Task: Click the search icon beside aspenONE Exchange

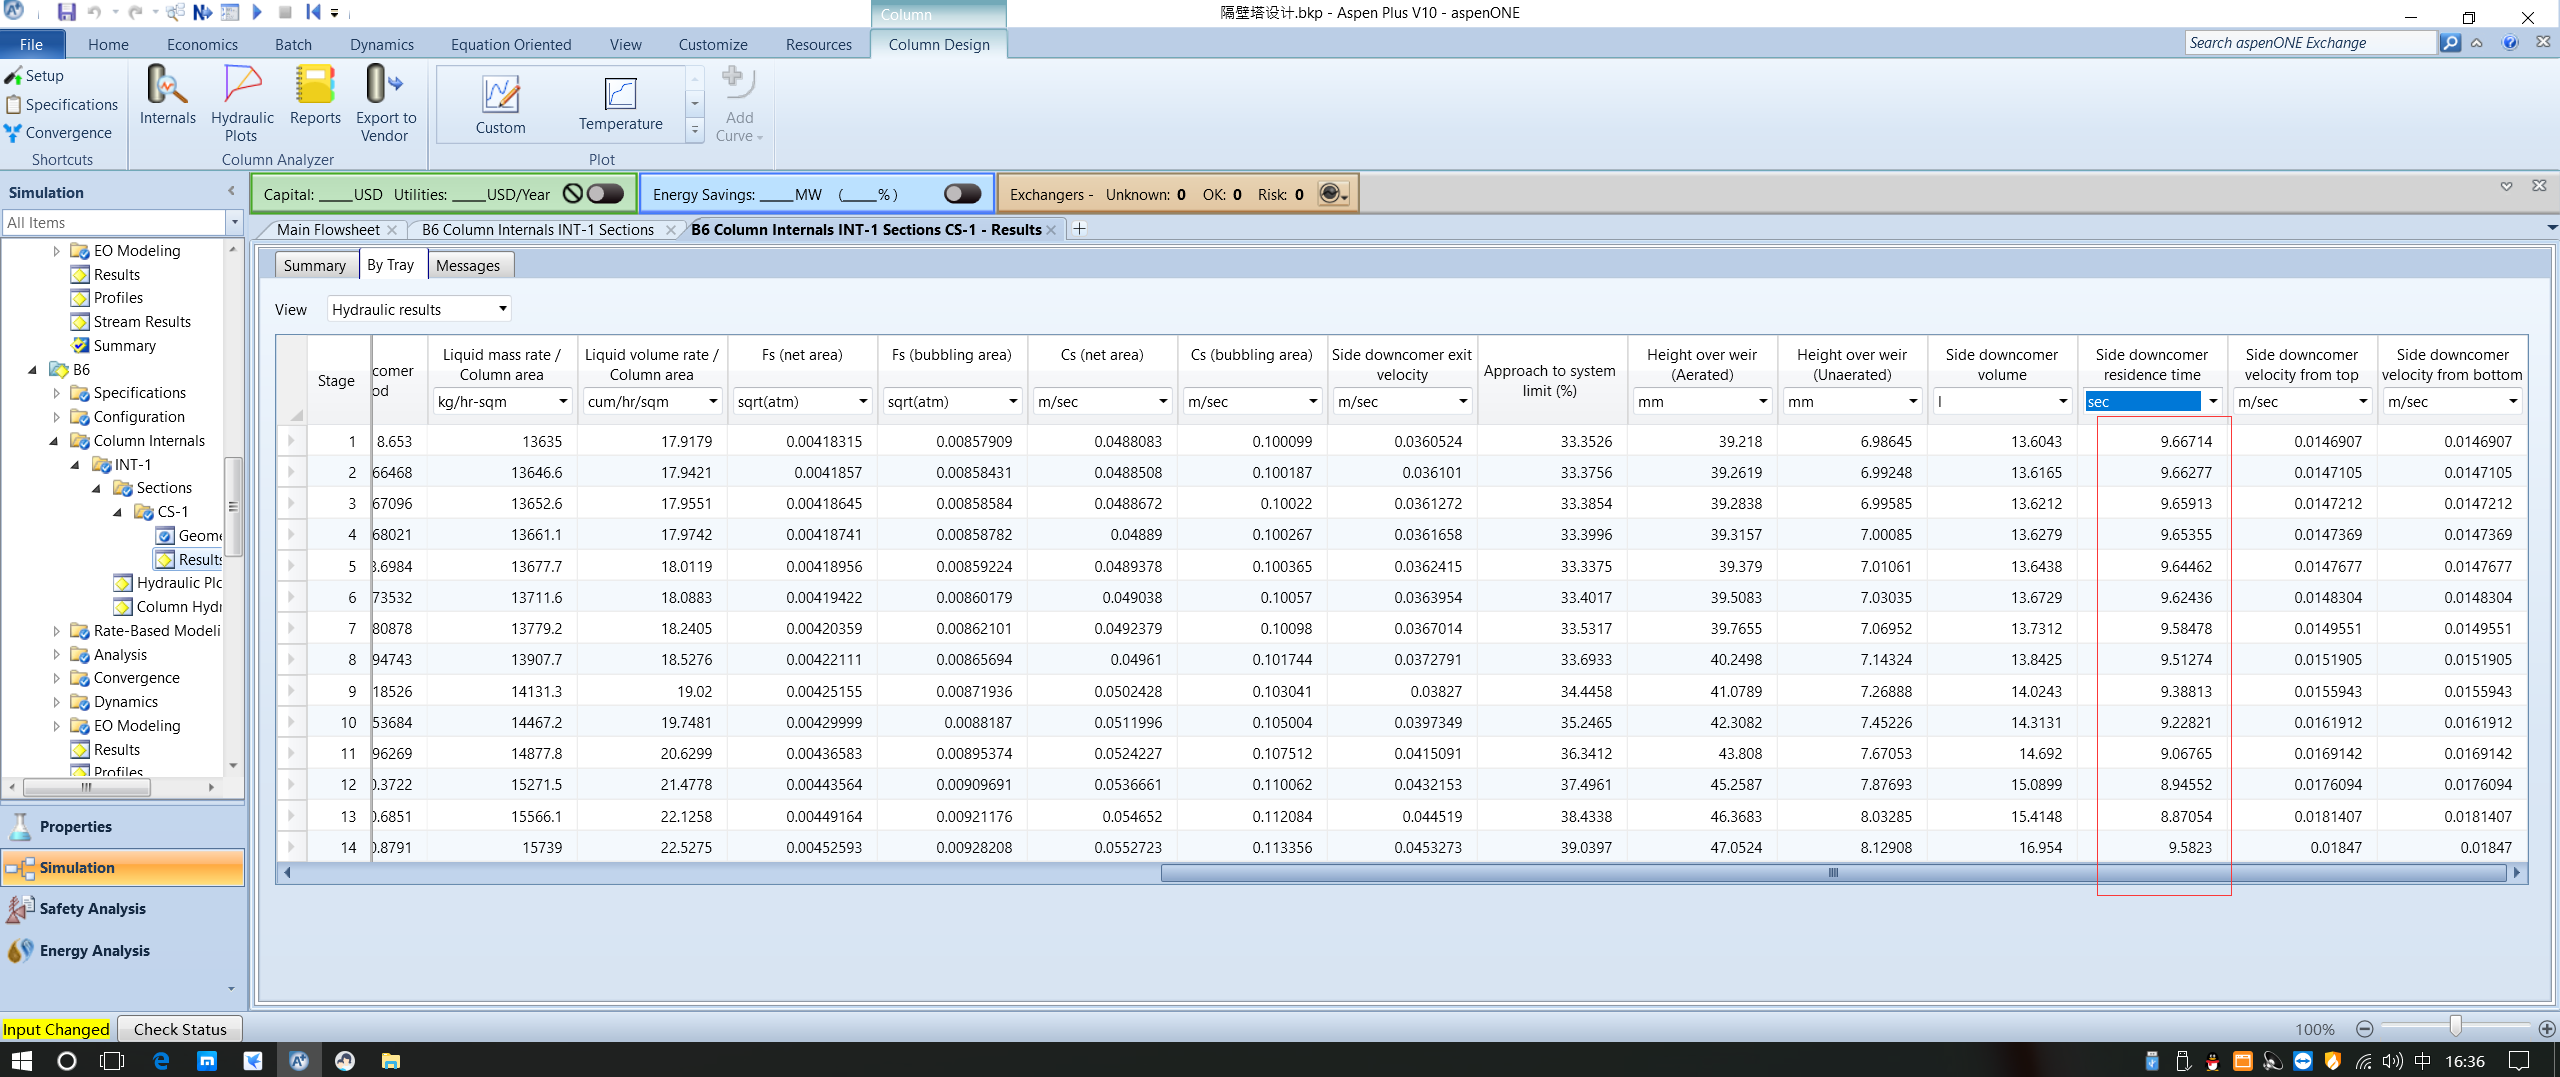Action: point(2450,43)
